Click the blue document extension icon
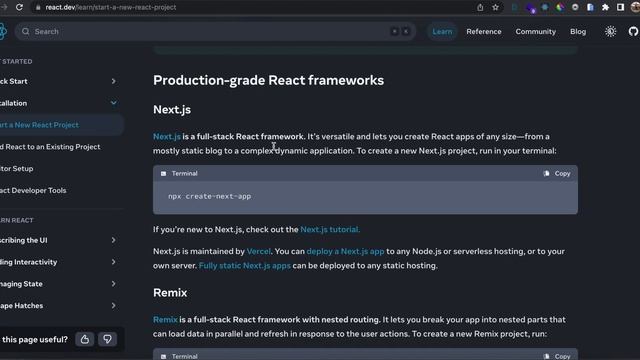This screenshot has height=360, width=640. coord(590,7)
